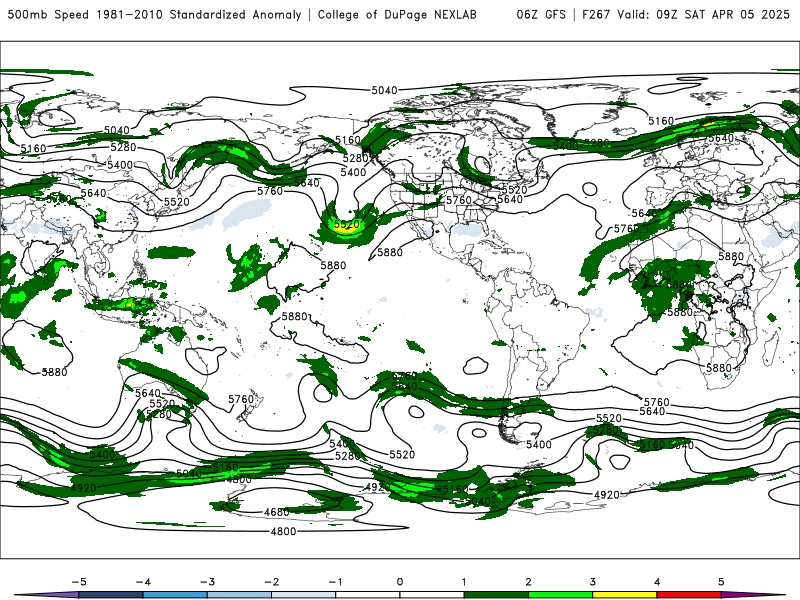Click the yellow 3 to 4 colorbar segment
This screenshot has width=800, height=600.
624,595
